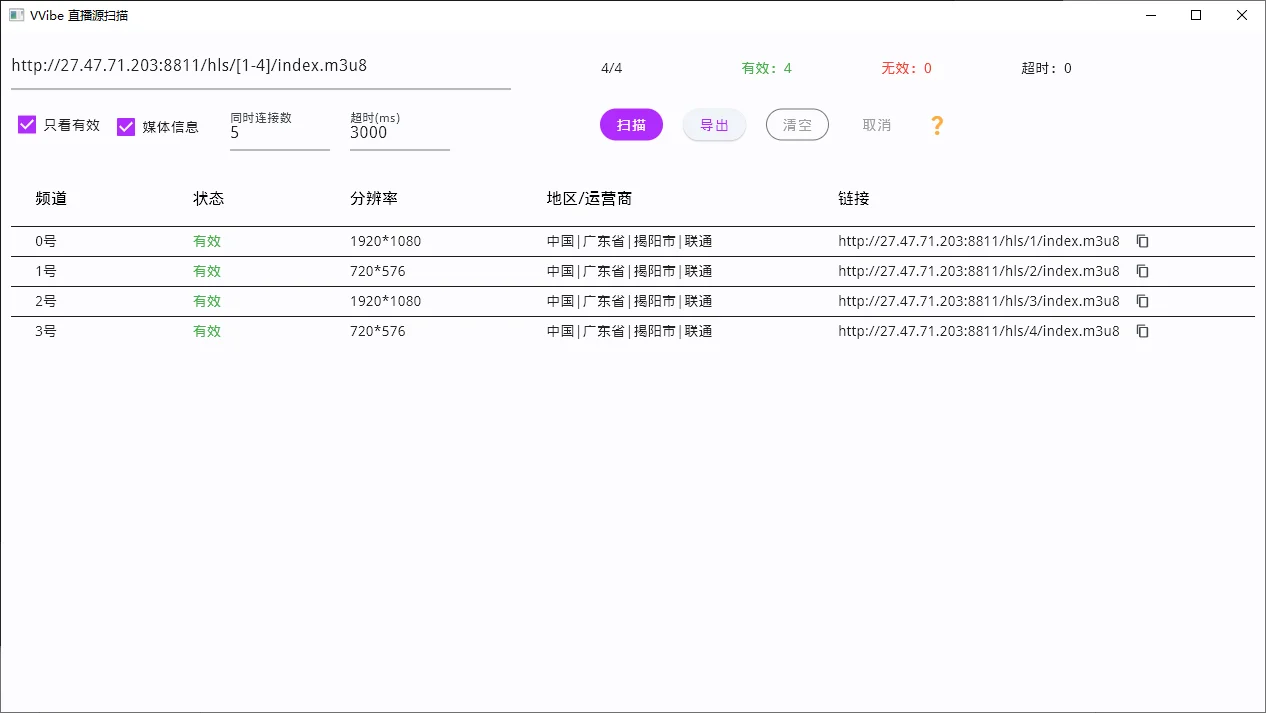Click 720*576 resolution in 1号 row
Image resolution: width=1266 pixels, height=713 pixels.
click(378, 271)
